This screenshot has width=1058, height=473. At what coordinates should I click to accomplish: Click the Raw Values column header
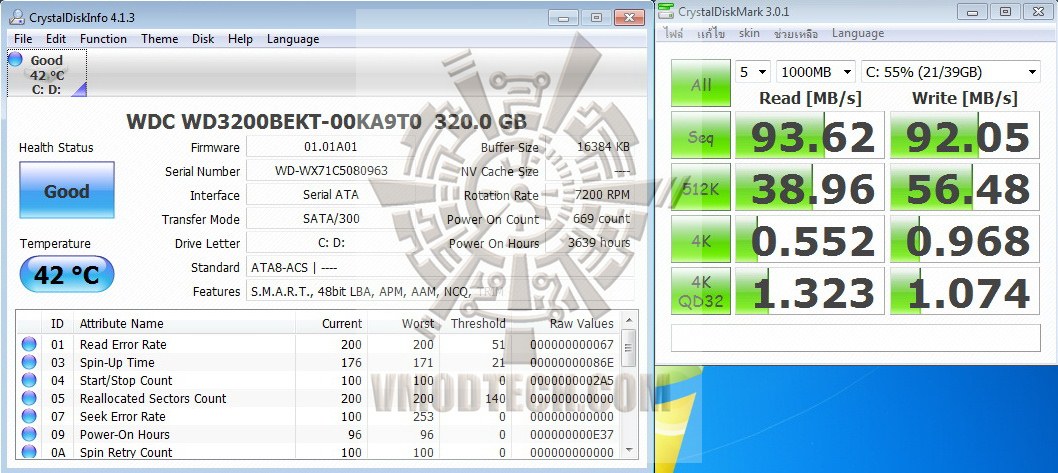(567, 323)
